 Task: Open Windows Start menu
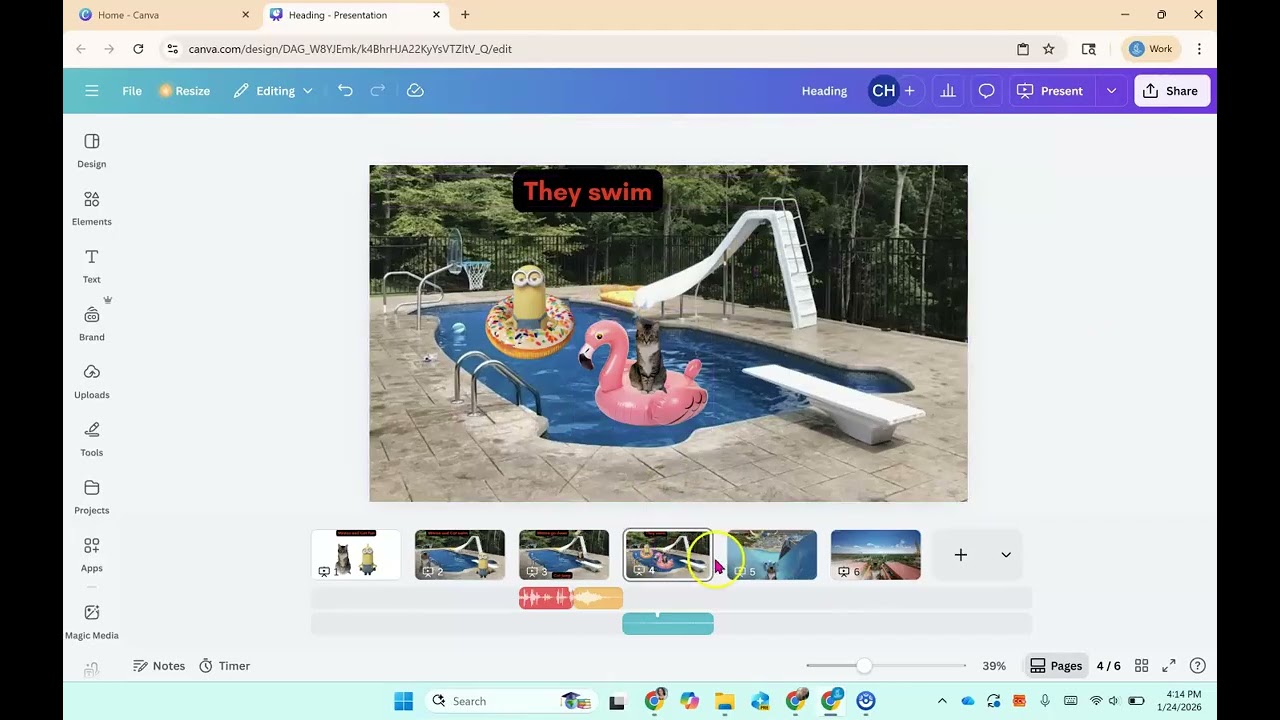click(x=403, y=701)
